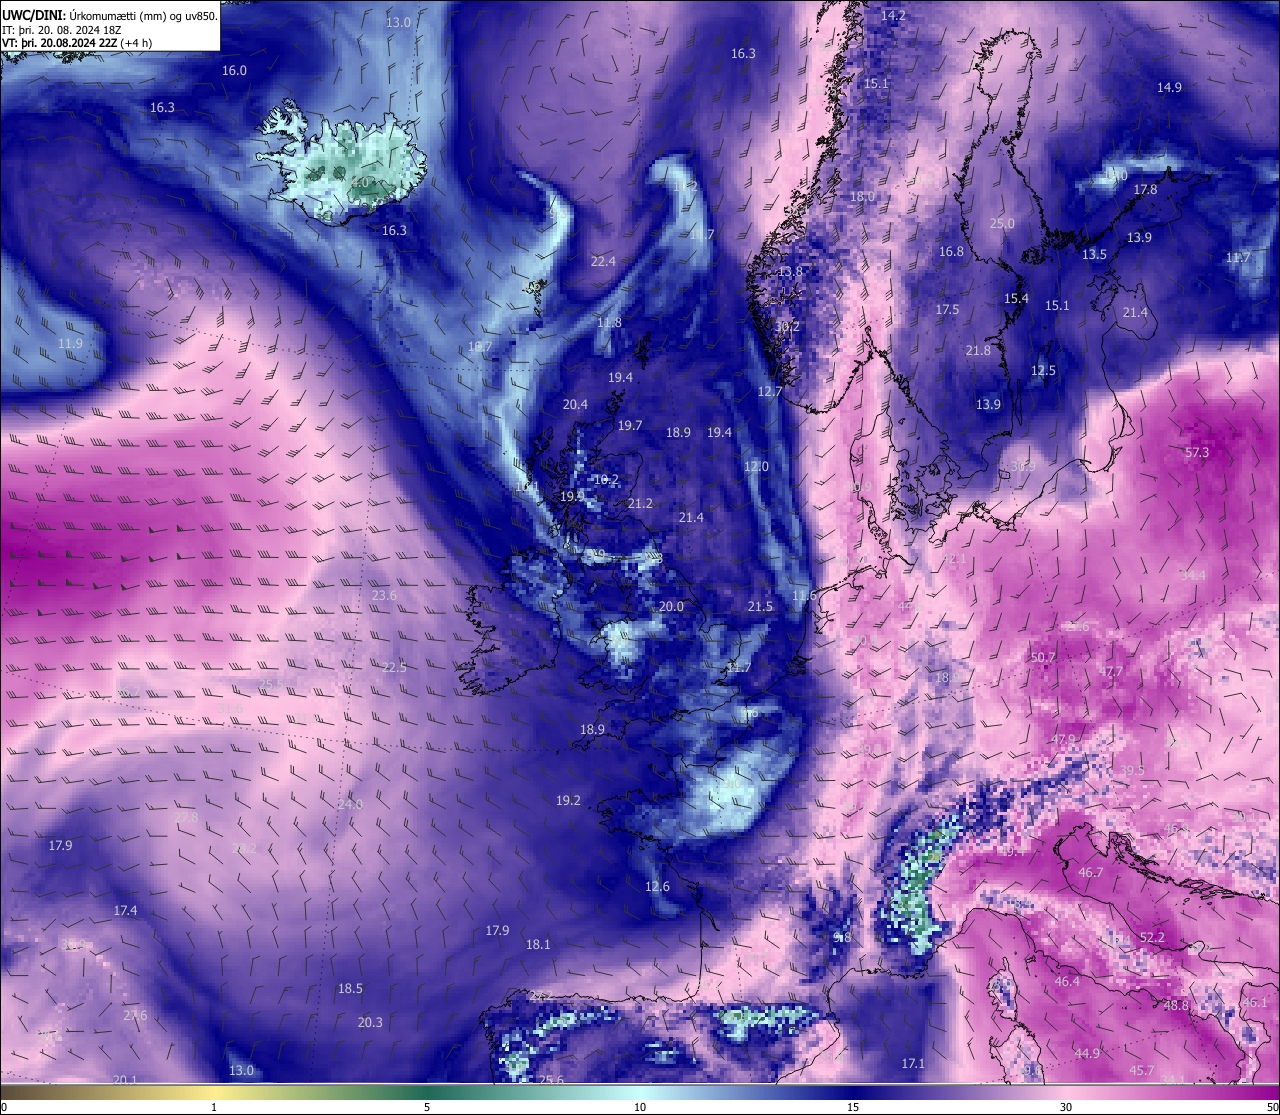Click the map value label '45.7'

click(x=1141, y=1071)
